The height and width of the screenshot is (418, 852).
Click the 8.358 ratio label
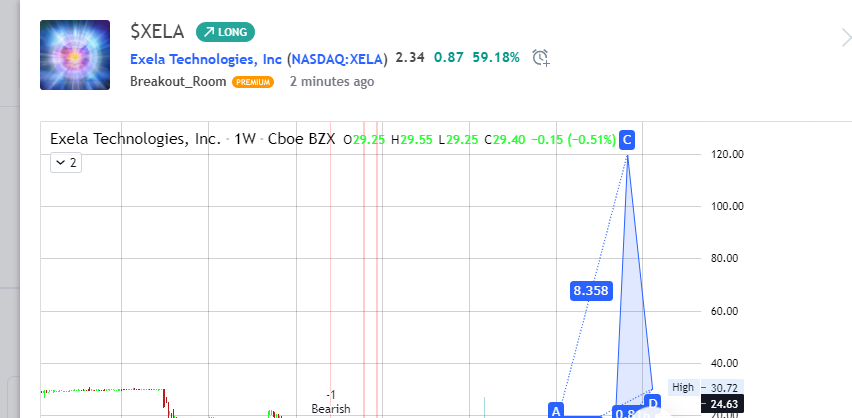(x=590, y=291)
